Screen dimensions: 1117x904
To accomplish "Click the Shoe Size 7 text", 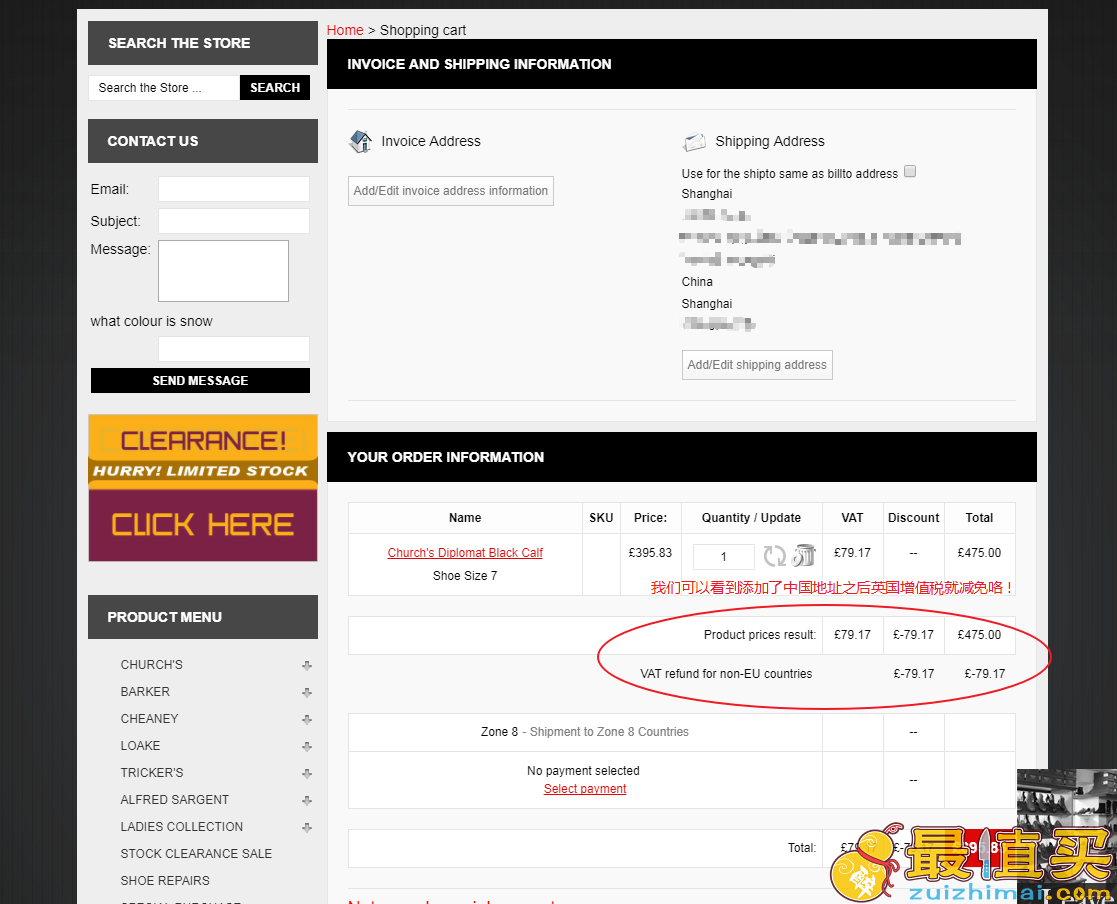I will click(x=465, y=576).
